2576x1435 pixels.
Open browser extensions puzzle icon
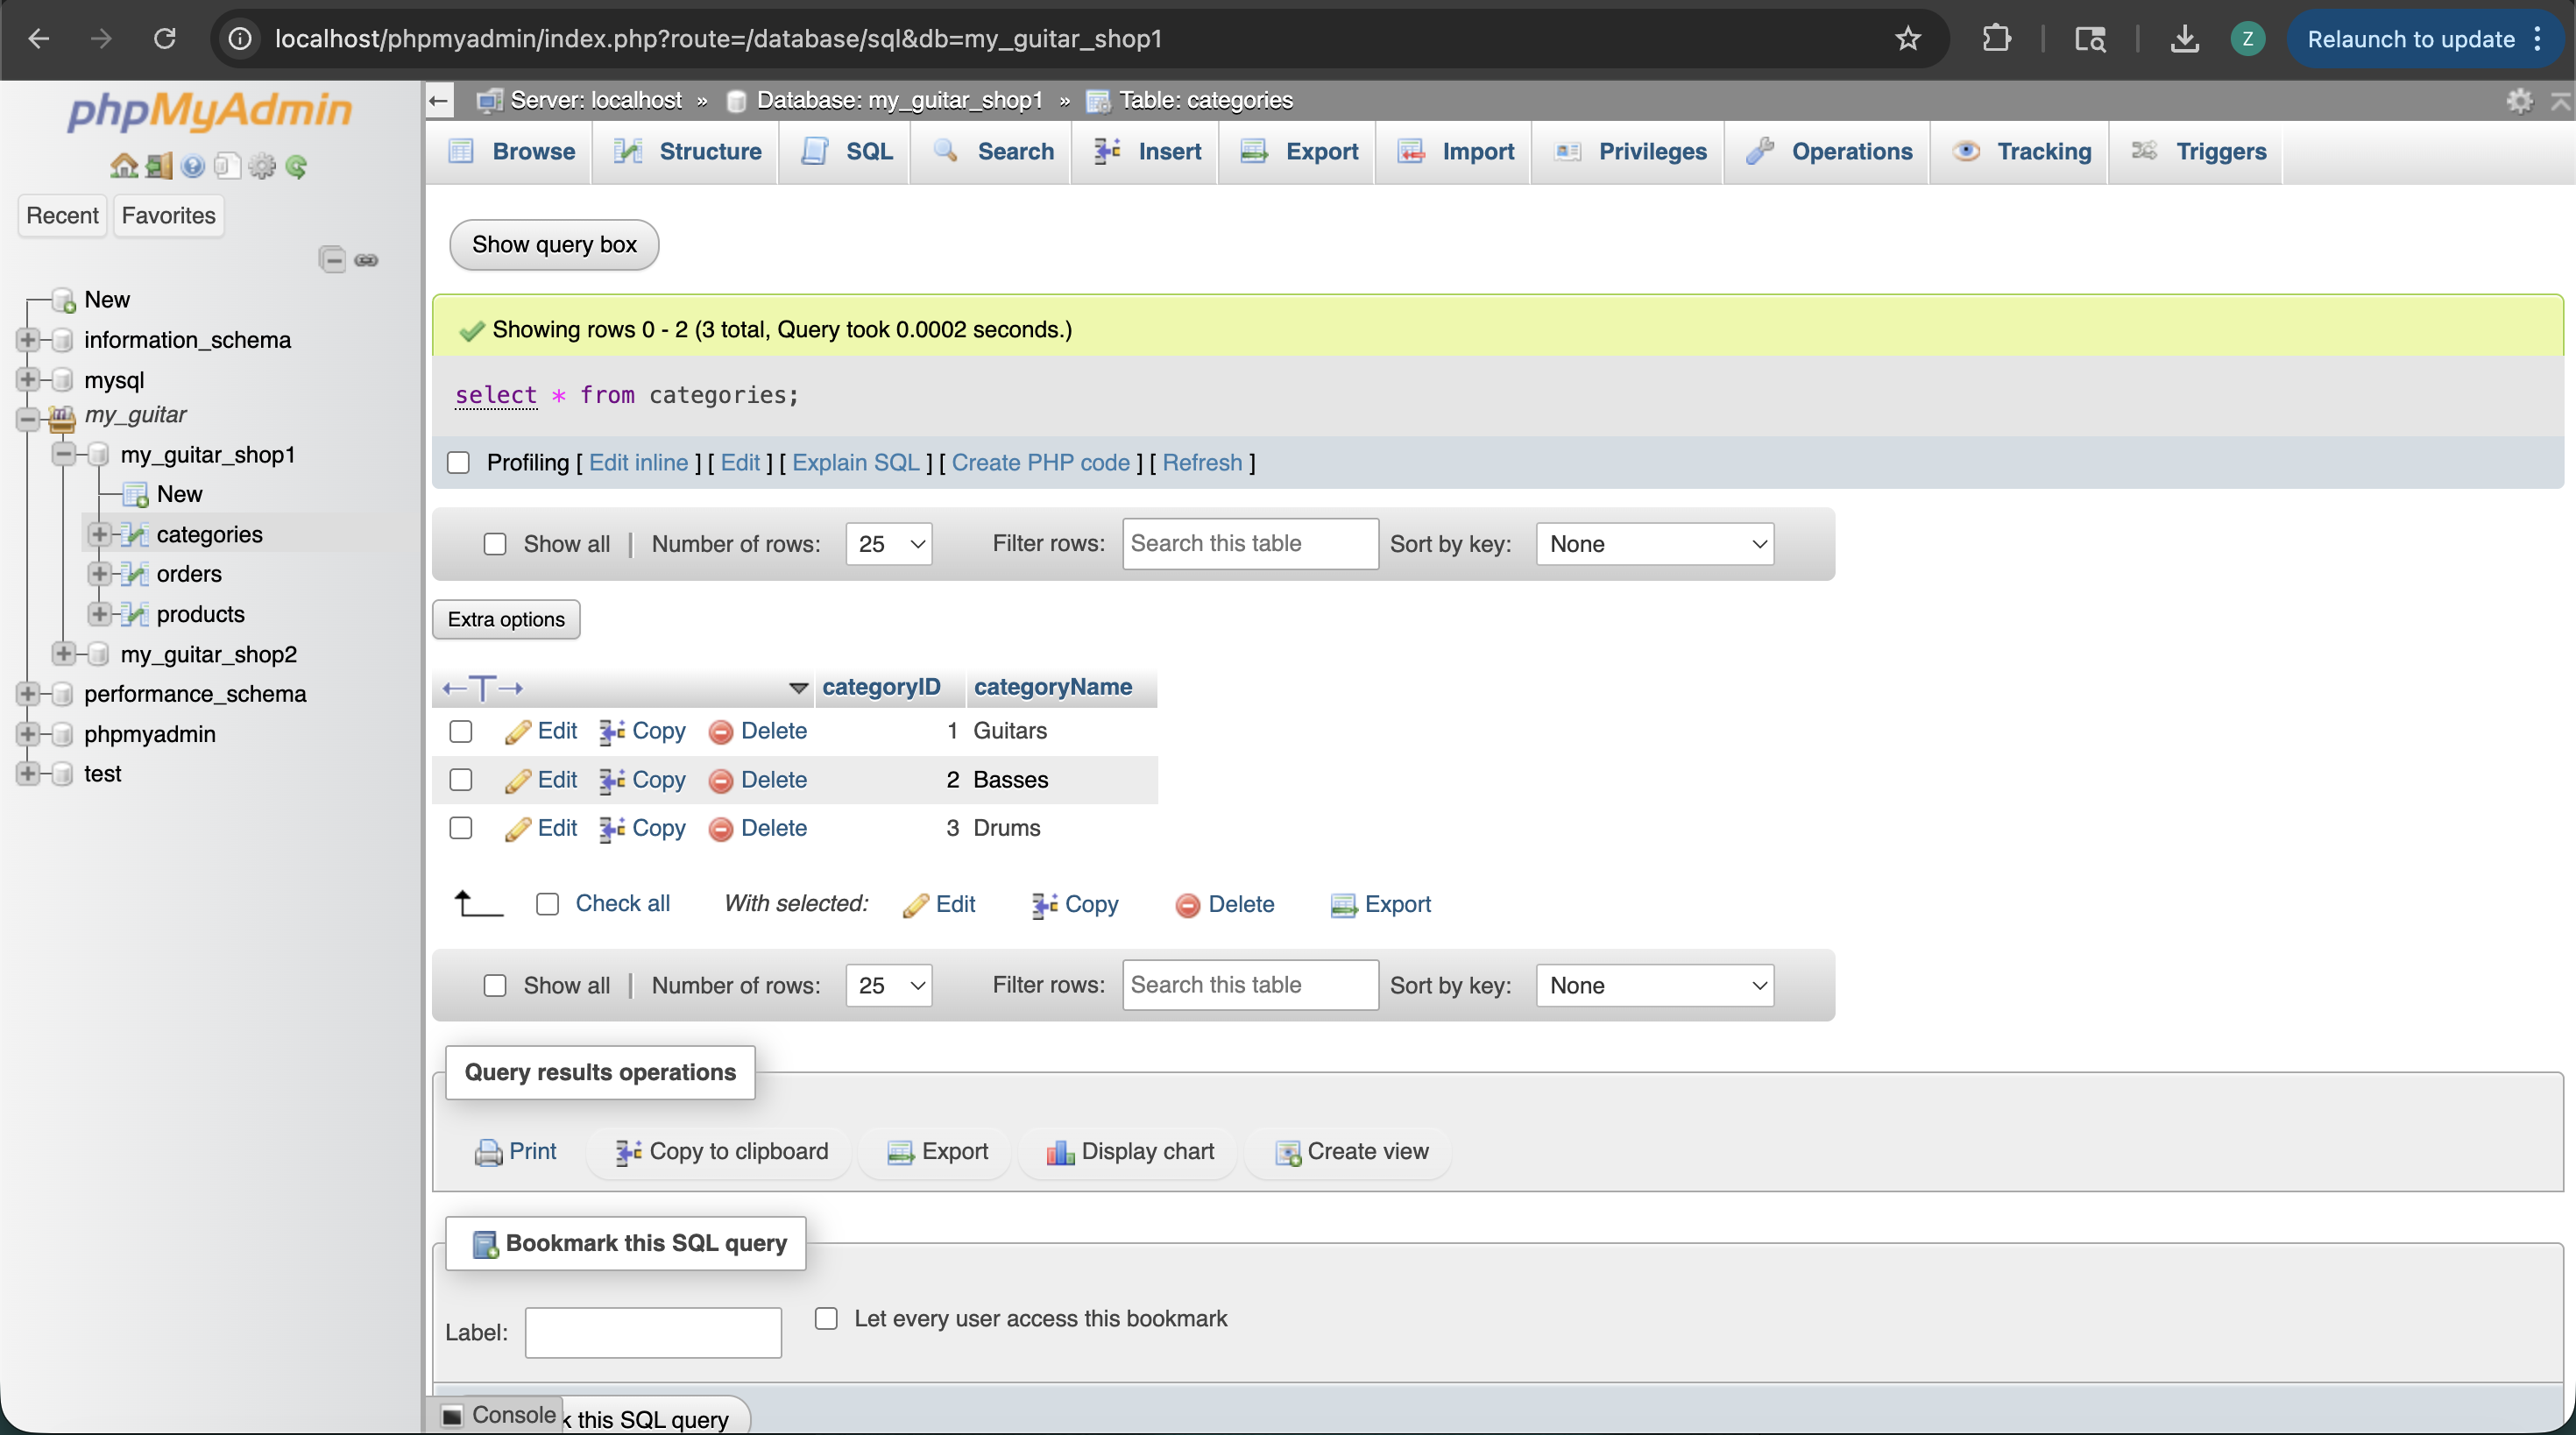(x=1996, y=39)
